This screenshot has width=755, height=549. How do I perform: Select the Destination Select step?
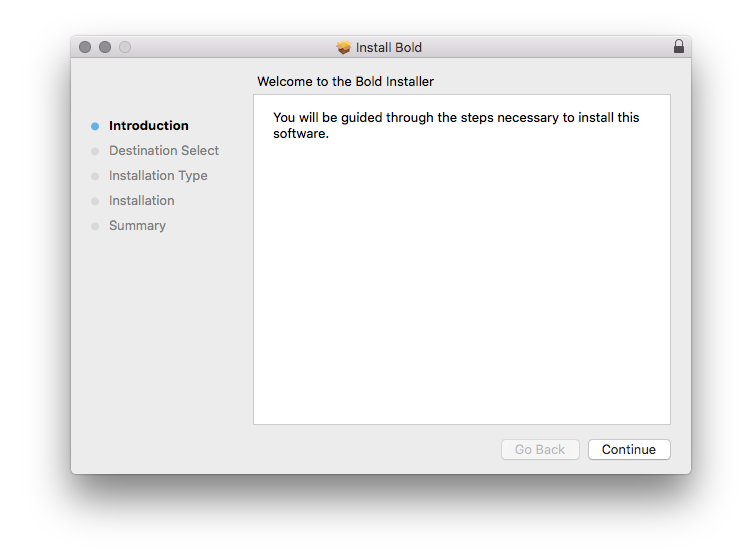pos(163,151)
